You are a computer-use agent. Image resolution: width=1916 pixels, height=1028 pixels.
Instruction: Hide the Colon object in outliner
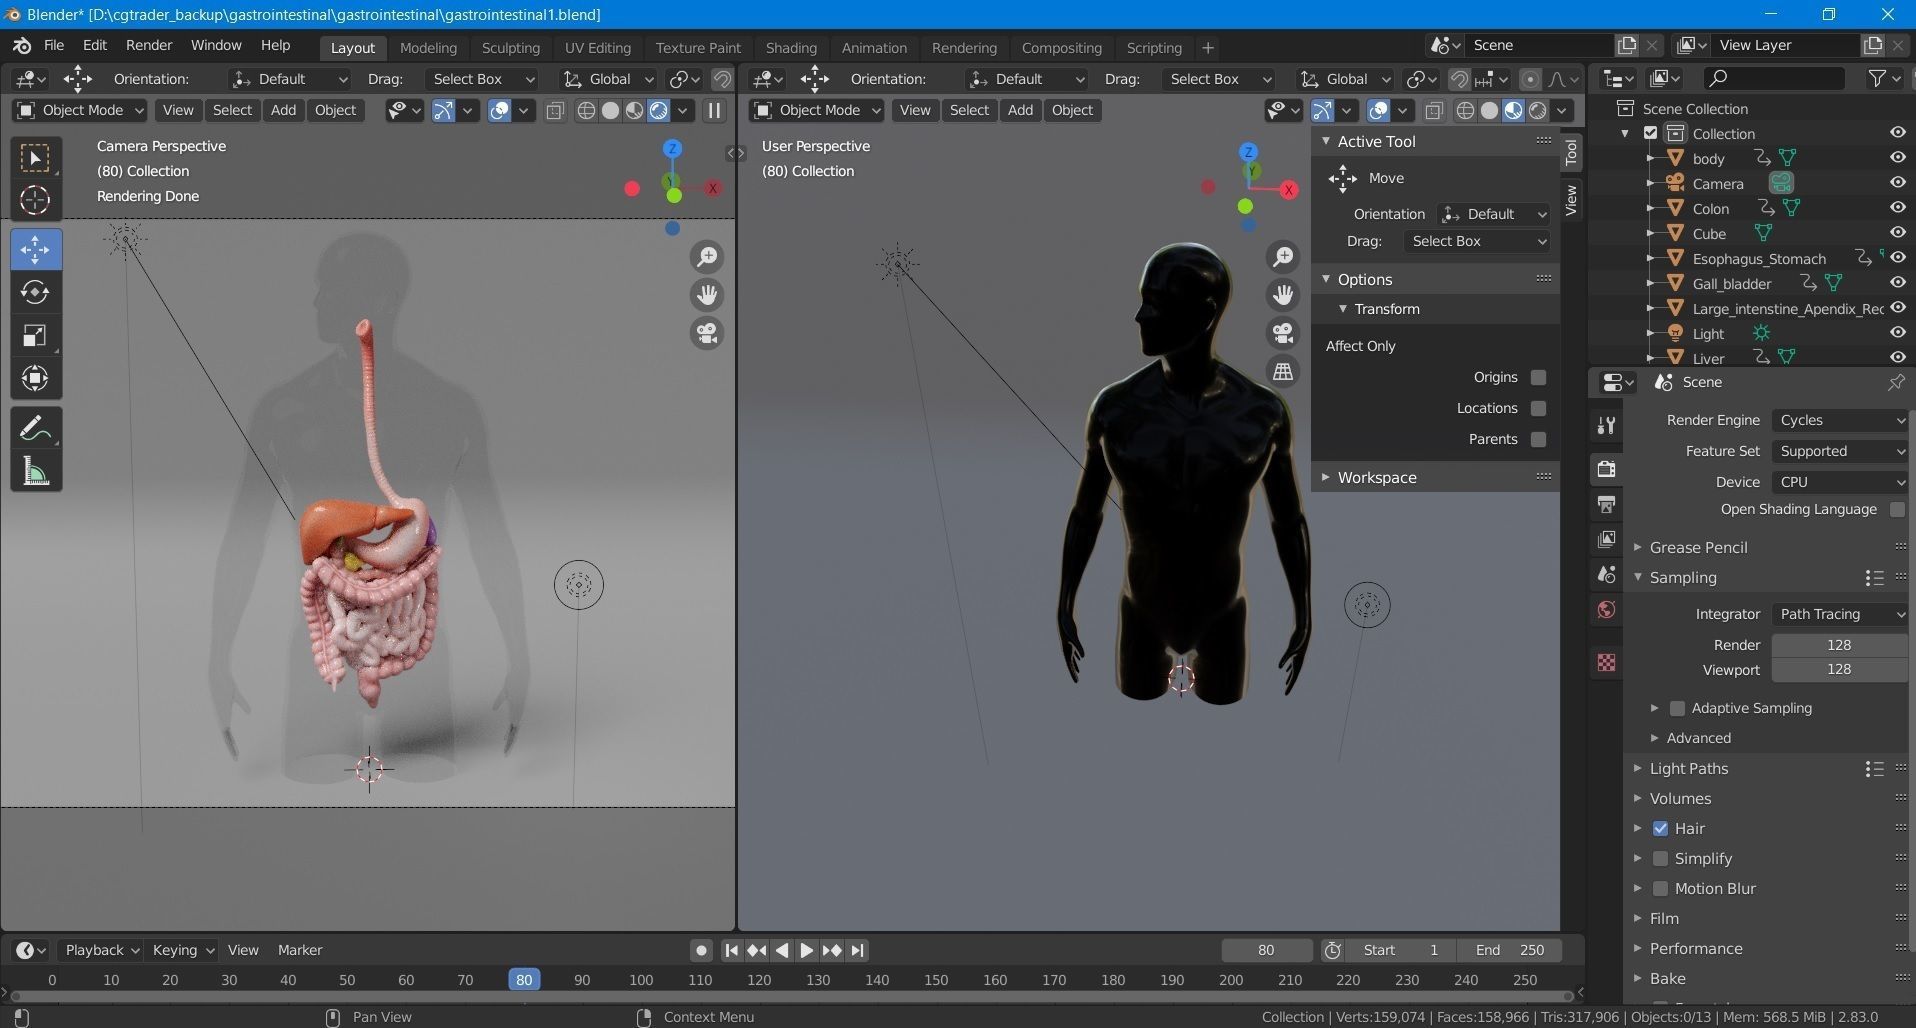coord(1897,208)
